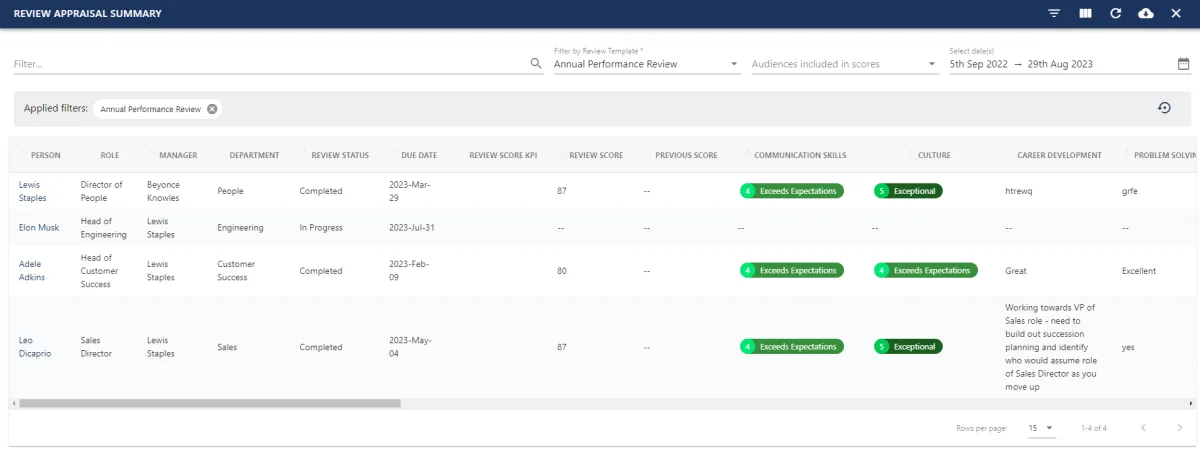The image size is (1200, 449).
Task: Click Beyonce Knowles manager cell
Action: pos(164,191)
